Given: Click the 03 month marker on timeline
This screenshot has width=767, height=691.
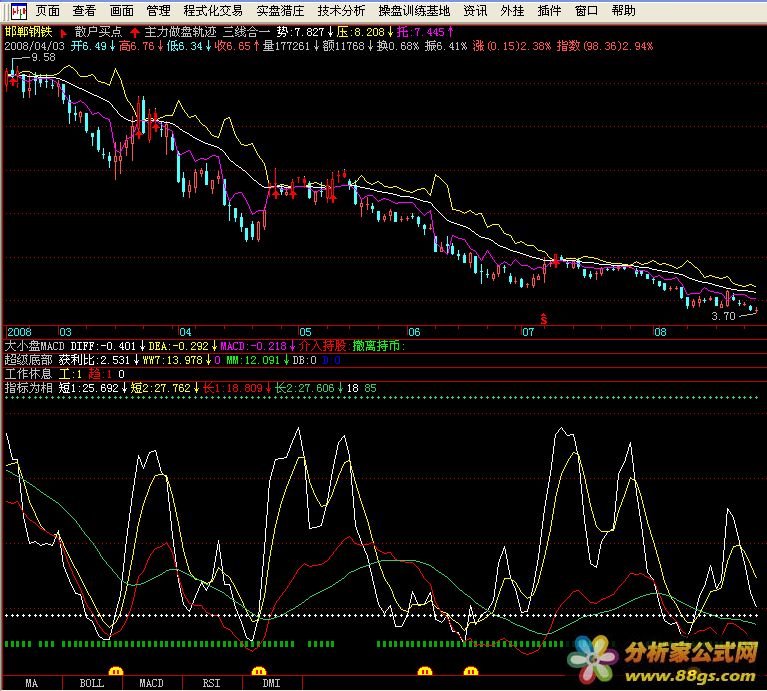Looking at the screenshot, I should 65,332.
